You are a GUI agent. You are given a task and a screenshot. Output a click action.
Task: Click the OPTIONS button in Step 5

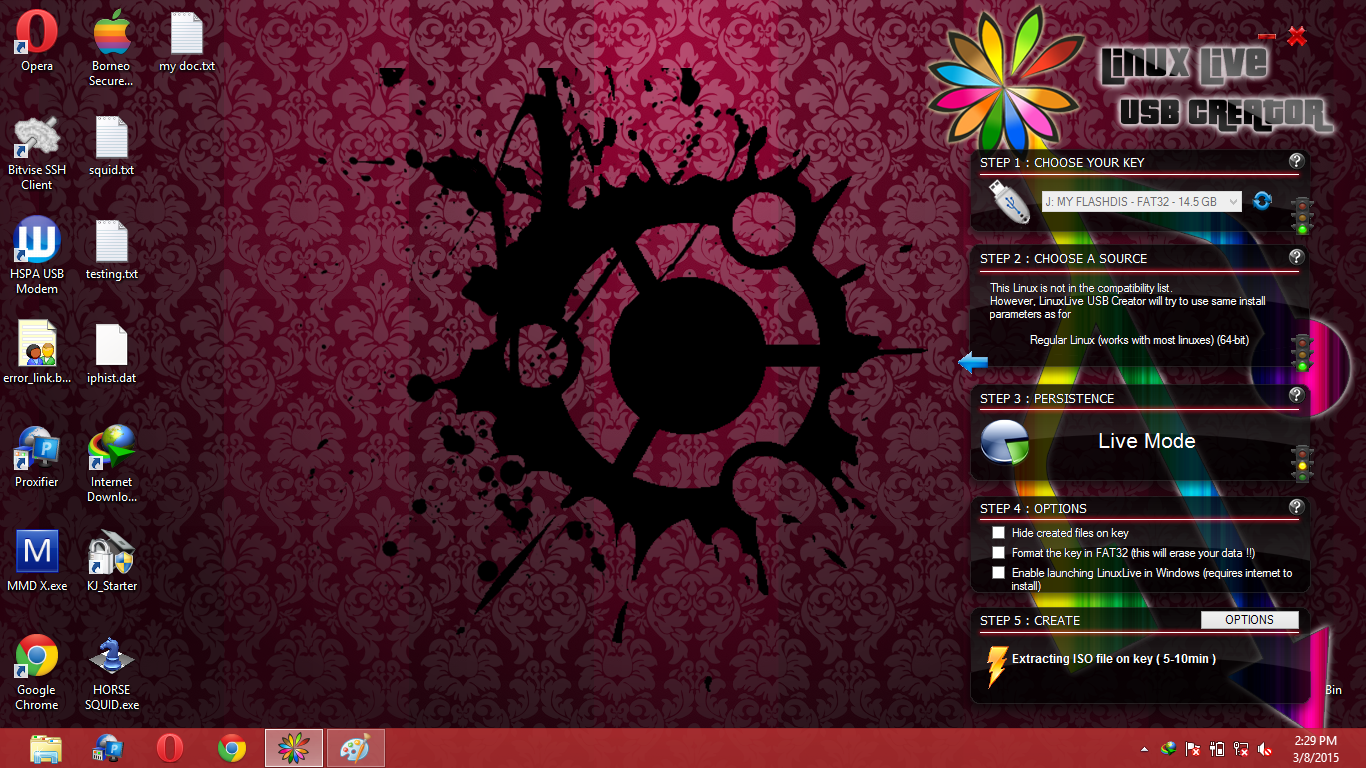coord(1249,620)
